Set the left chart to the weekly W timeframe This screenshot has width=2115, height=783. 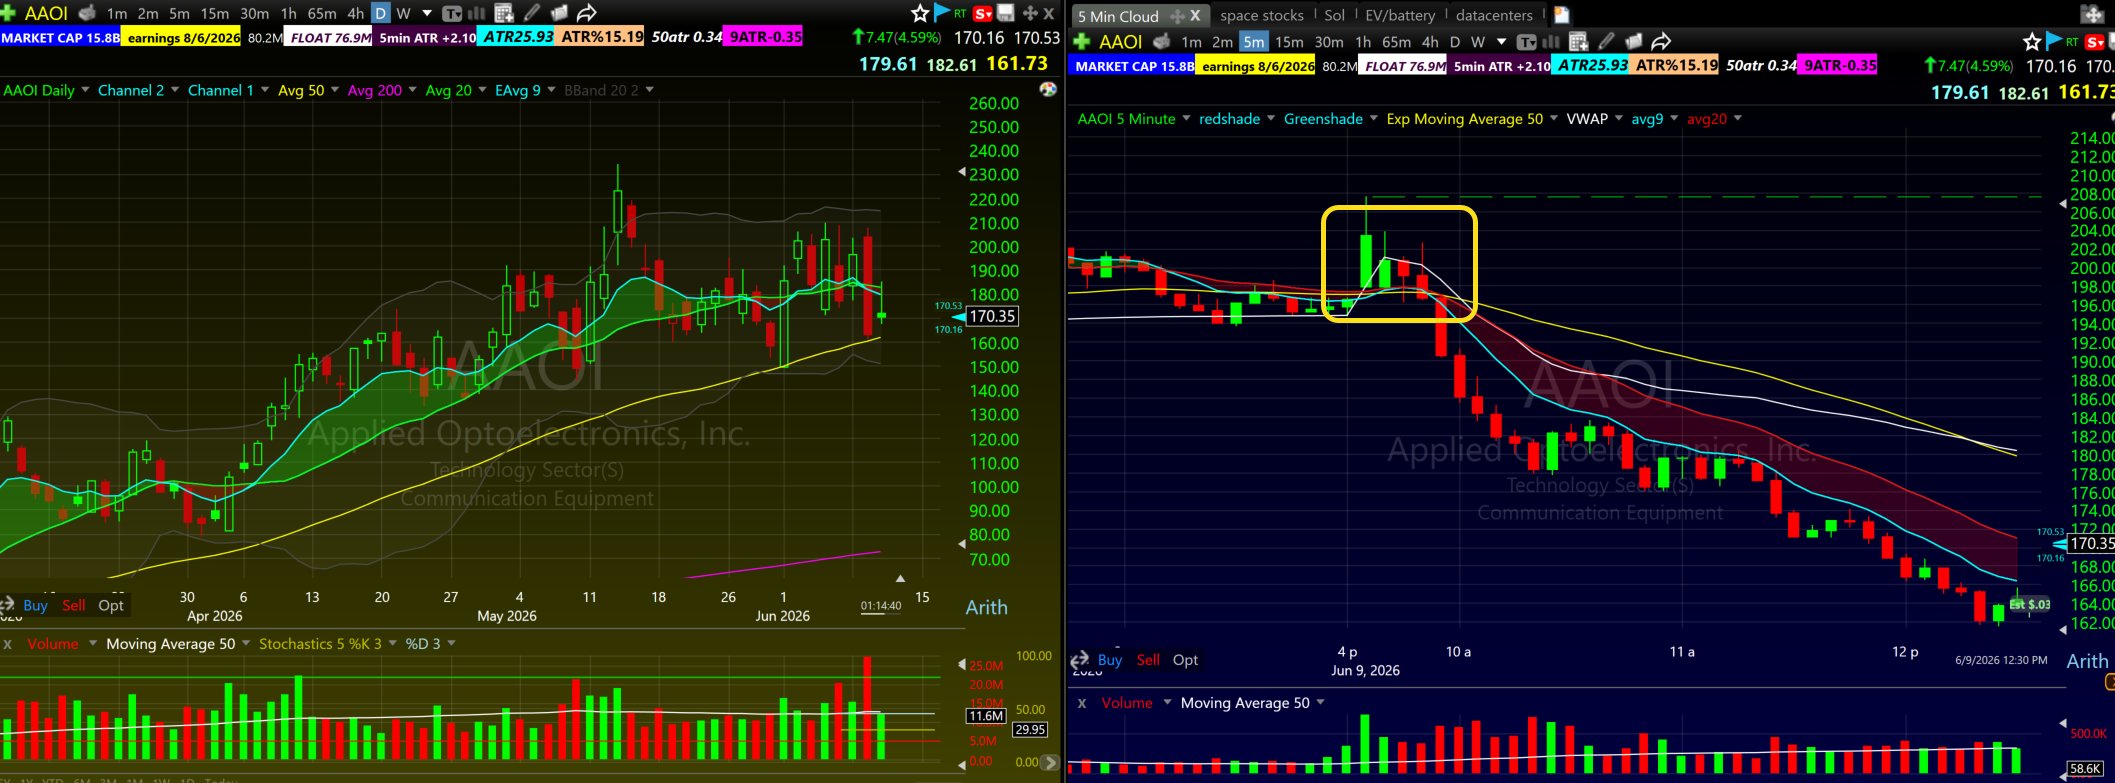pos(403,13)
